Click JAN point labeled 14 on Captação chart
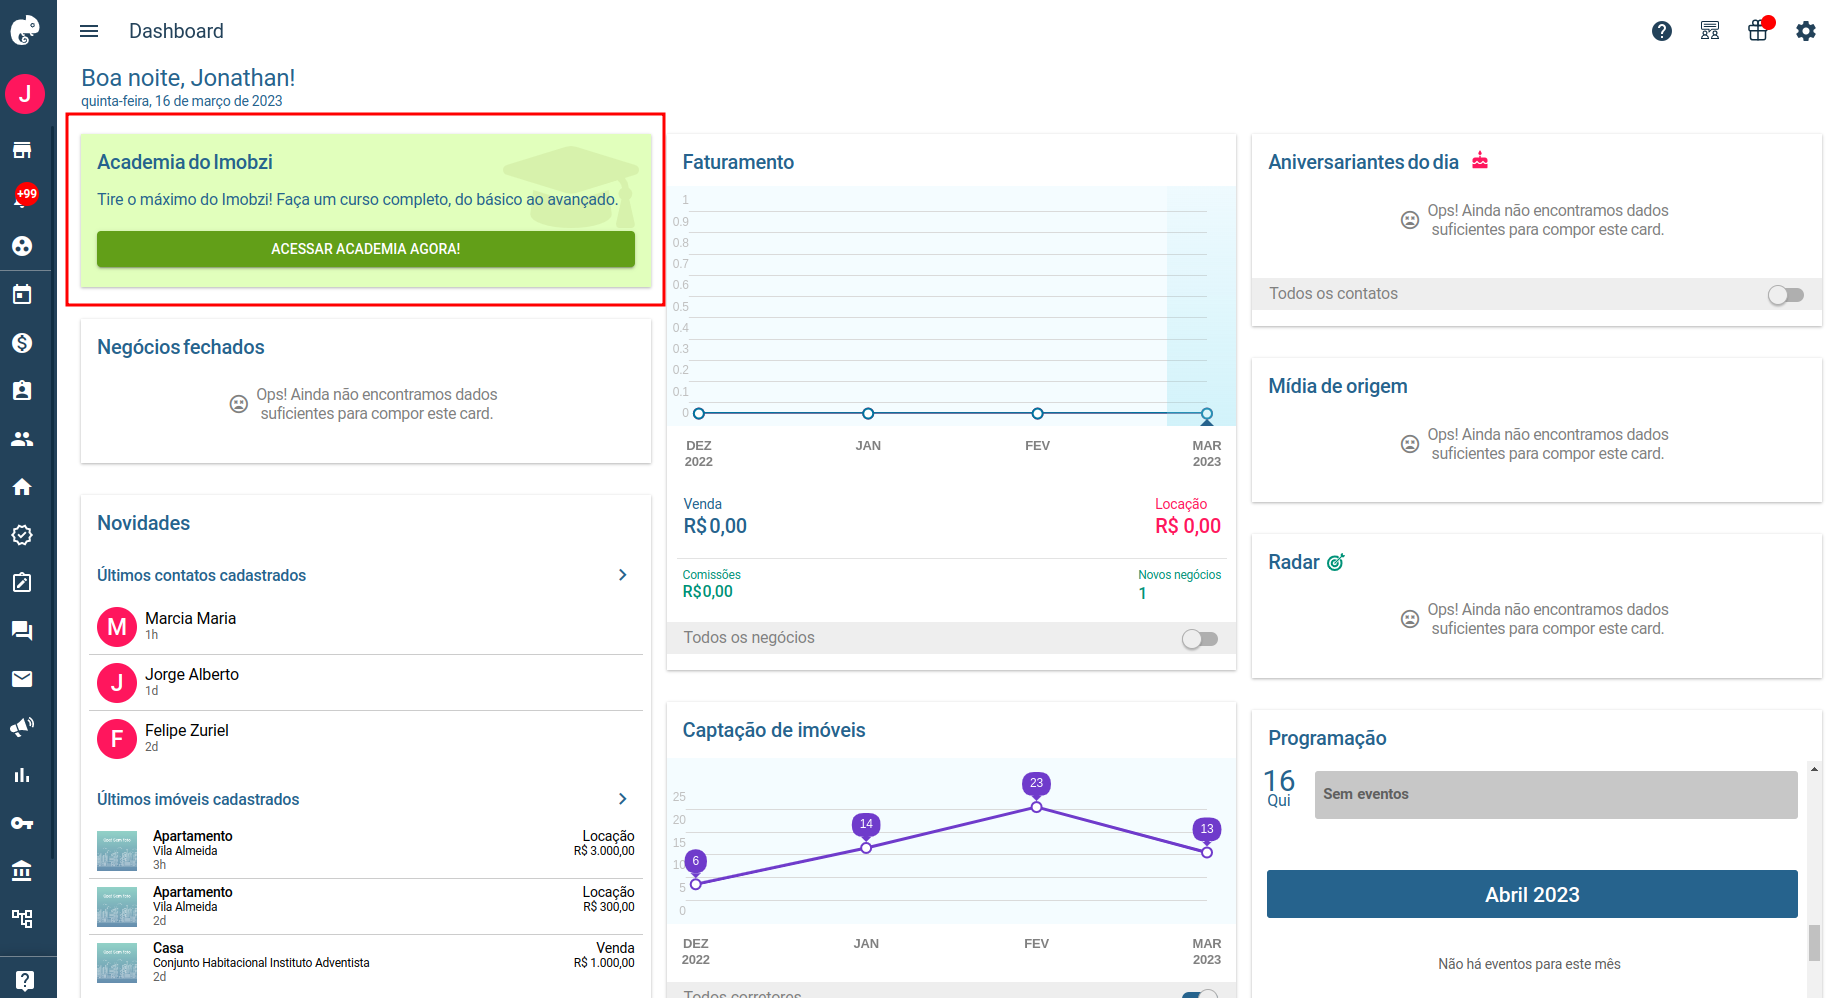The width and height of the screenshot is (1836, 998). click(x=866, y=847)
